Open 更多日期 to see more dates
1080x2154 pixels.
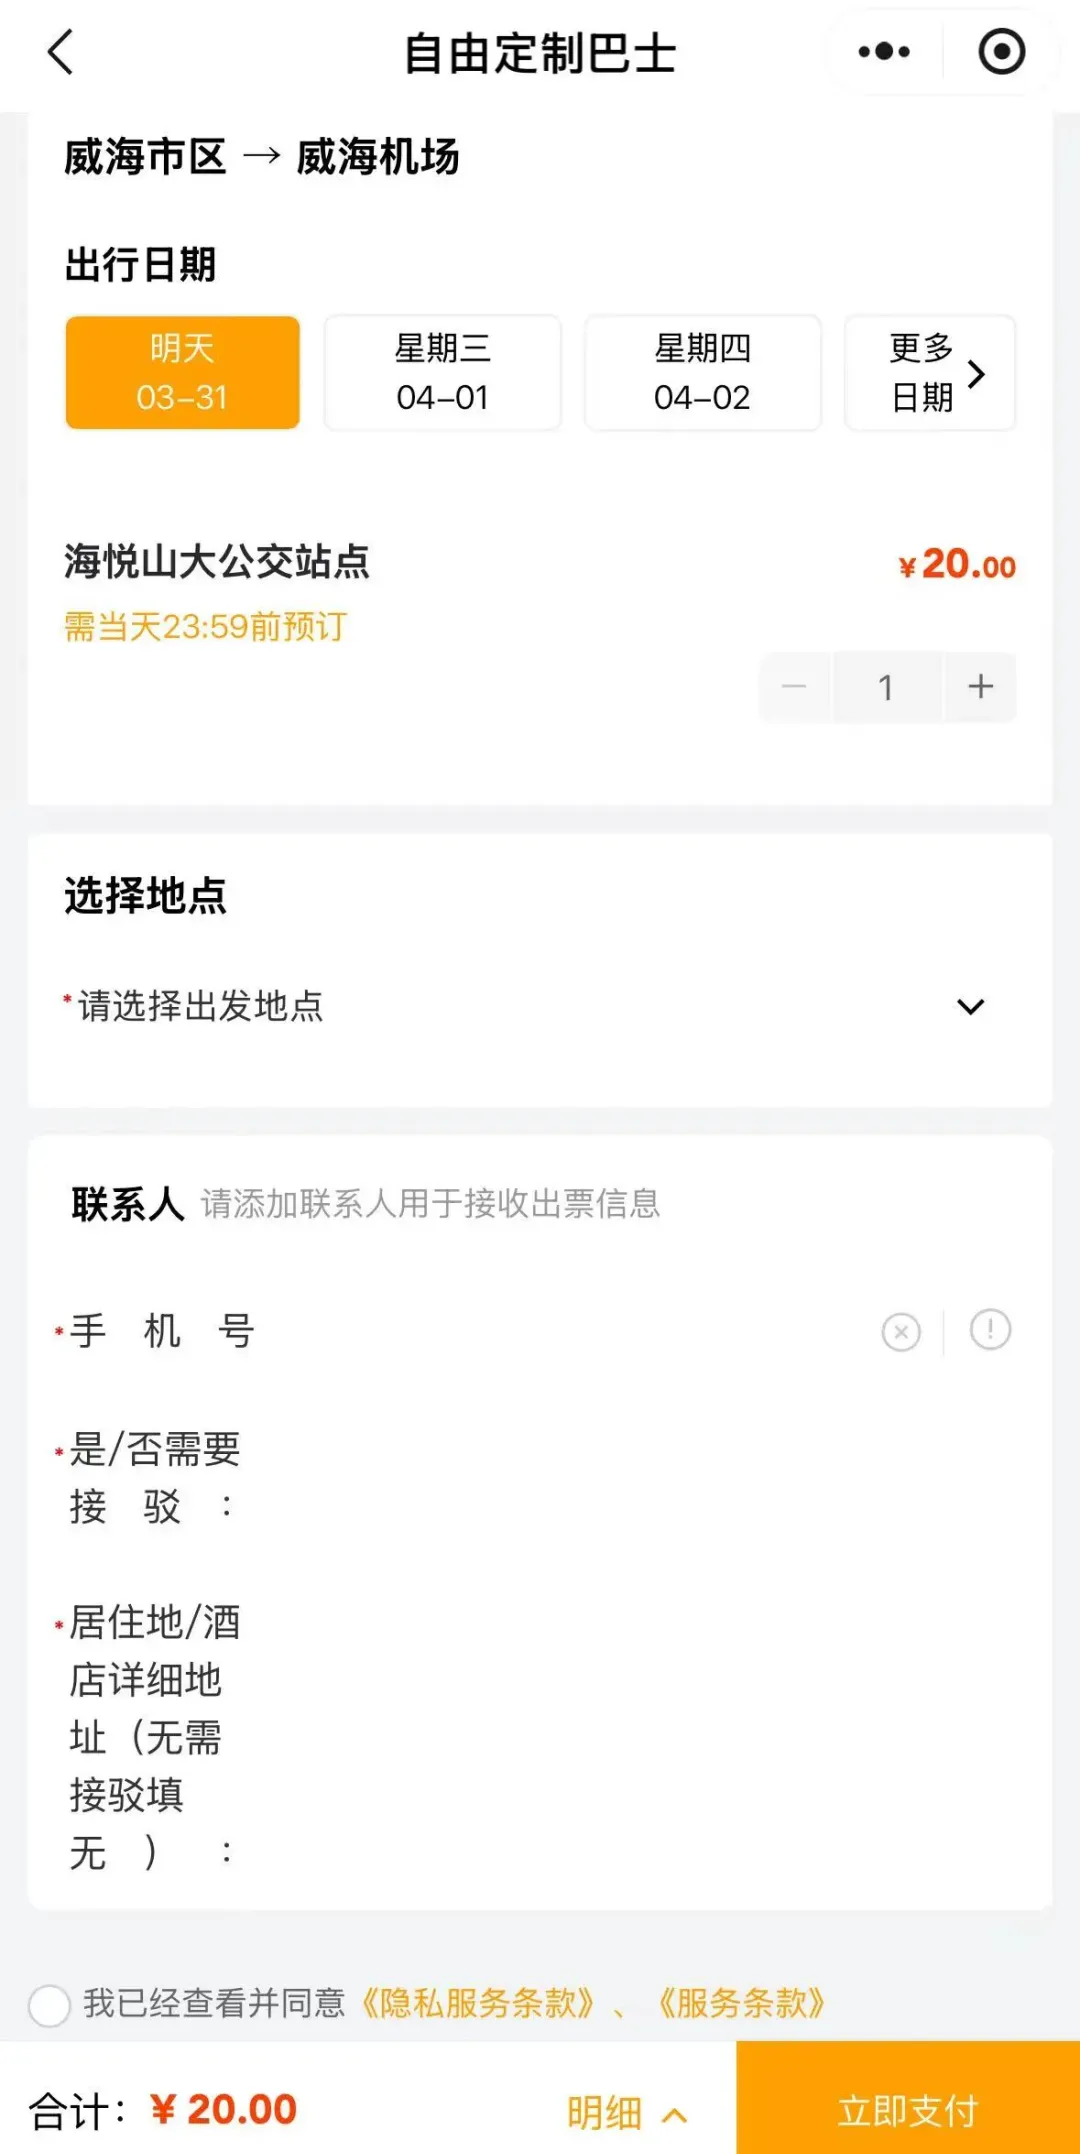(930, 373)
